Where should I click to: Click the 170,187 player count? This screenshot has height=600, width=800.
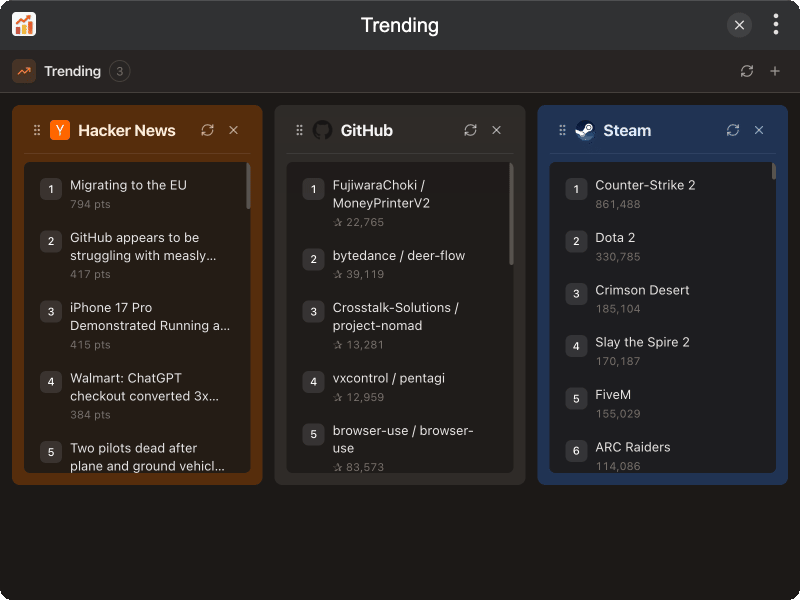pos(618,361)
